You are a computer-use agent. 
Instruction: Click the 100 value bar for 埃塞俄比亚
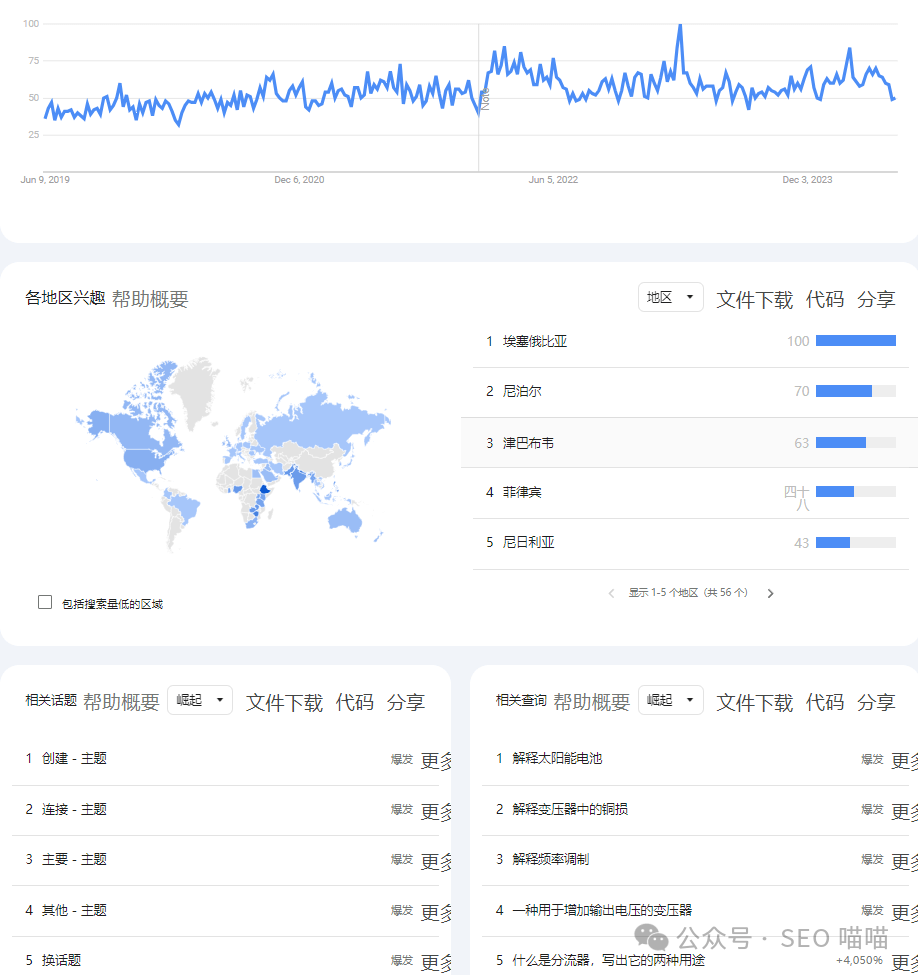click(856, 341)
